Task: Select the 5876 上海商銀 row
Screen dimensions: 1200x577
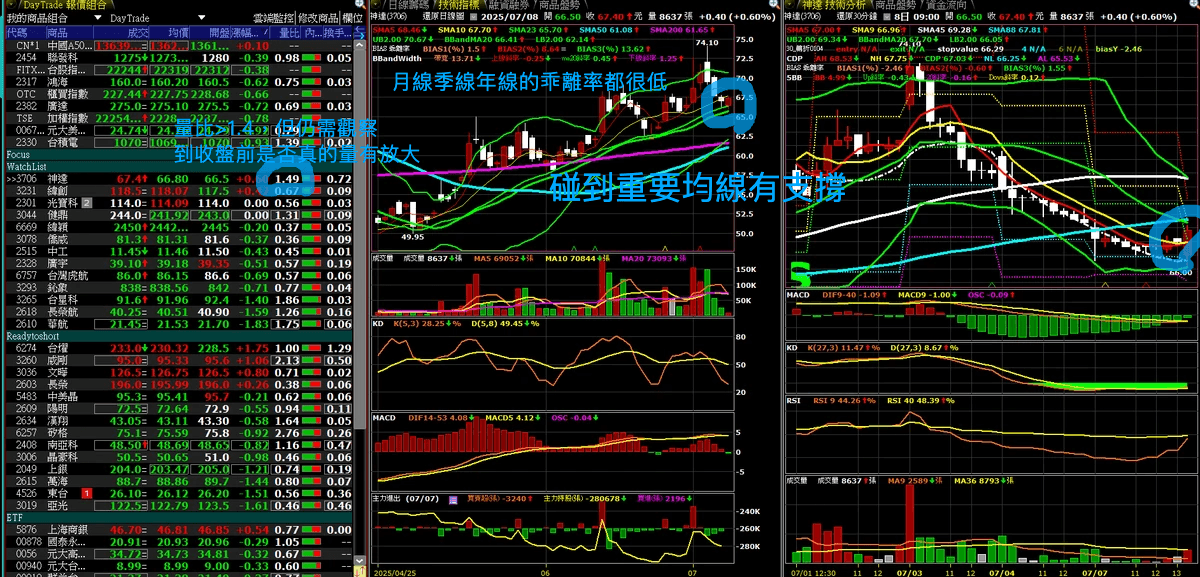Action: pos(179,529)
